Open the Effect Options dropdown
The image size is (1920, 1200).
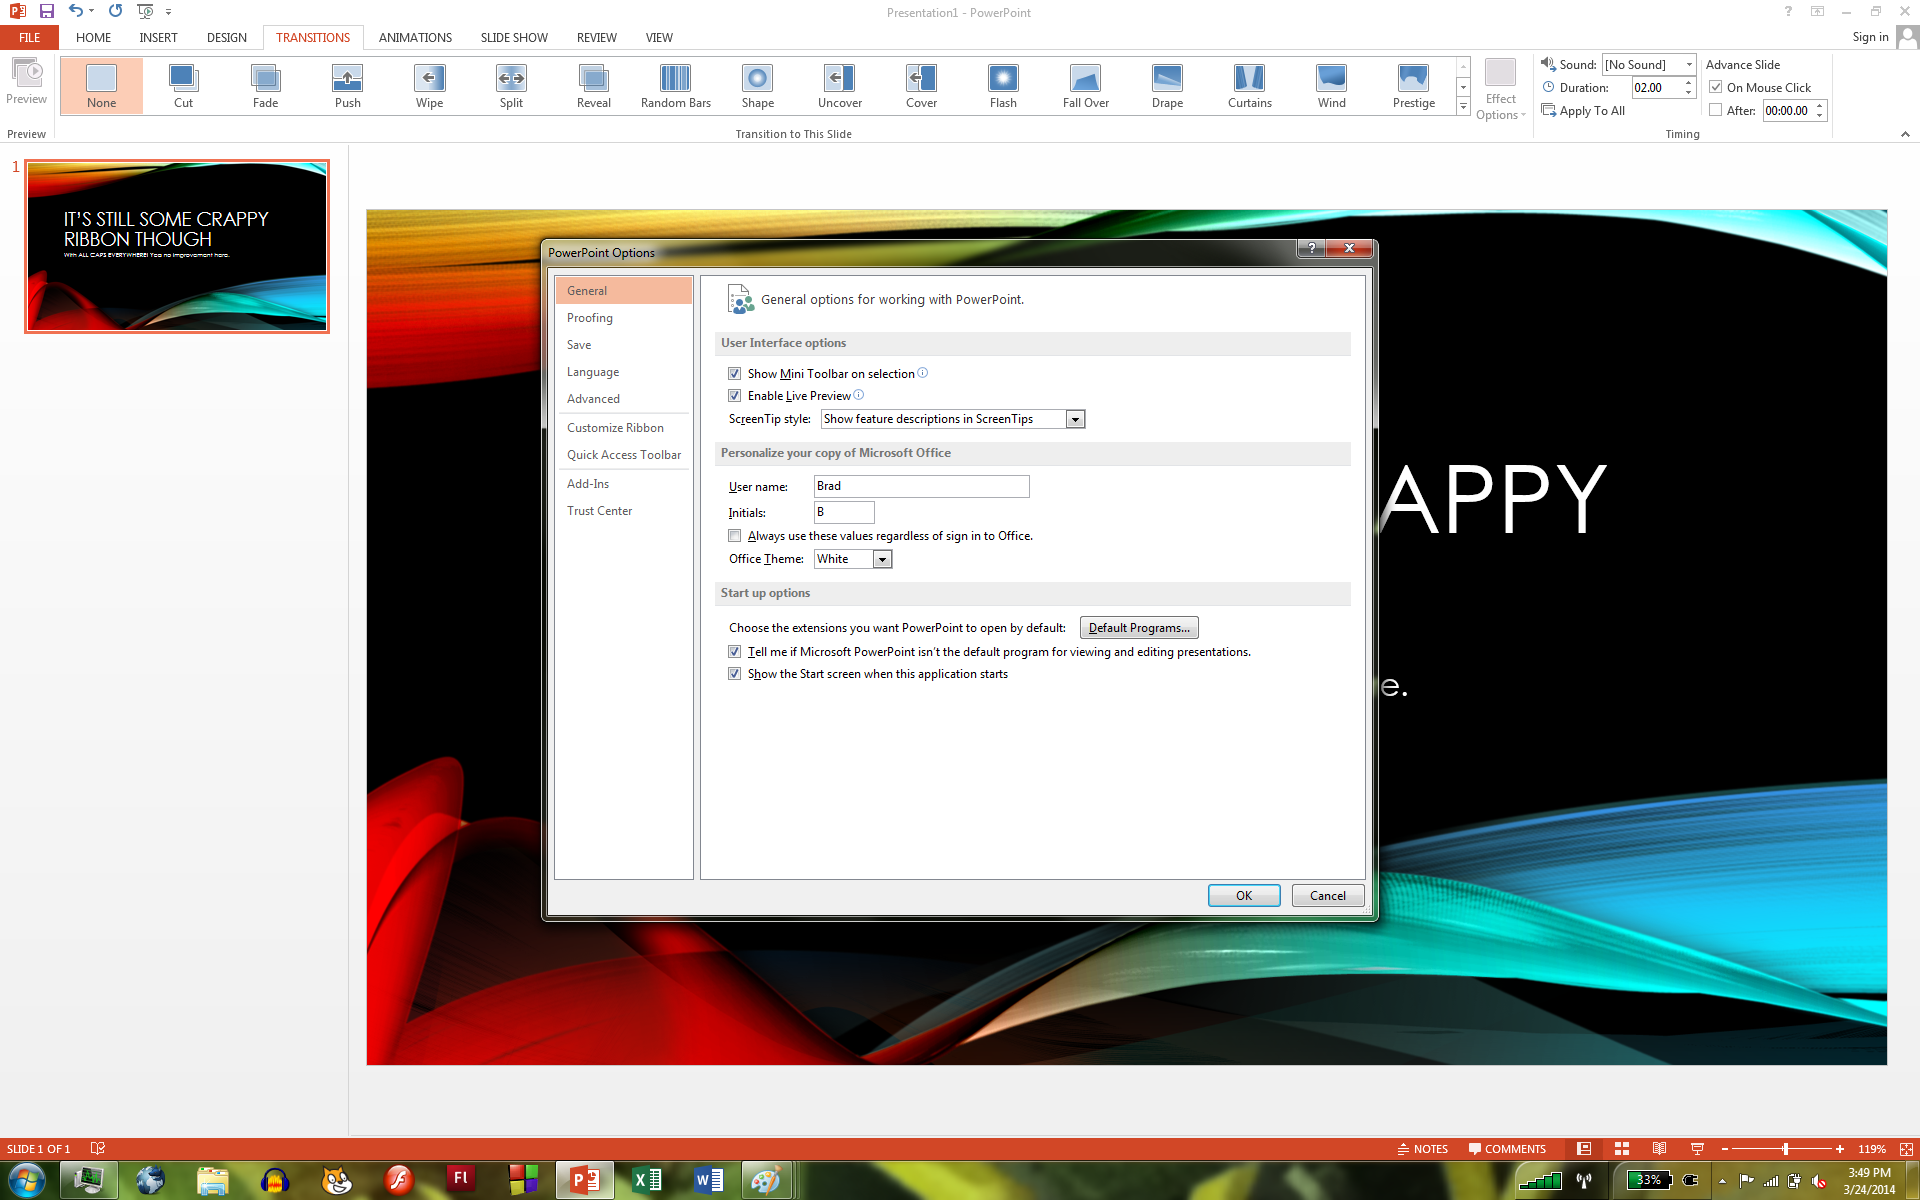click(x=1500, y=88)
